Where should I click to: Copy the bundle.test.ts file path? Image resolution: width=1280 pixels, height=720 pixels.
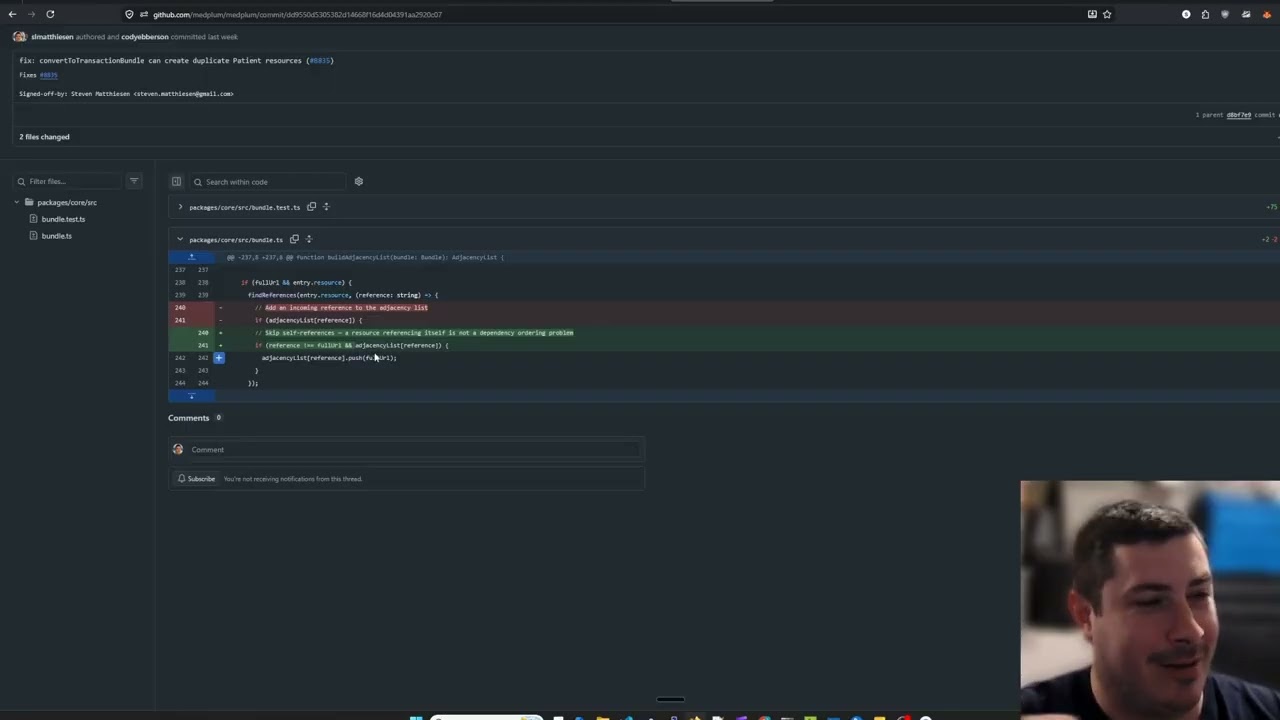click(311, 207)
